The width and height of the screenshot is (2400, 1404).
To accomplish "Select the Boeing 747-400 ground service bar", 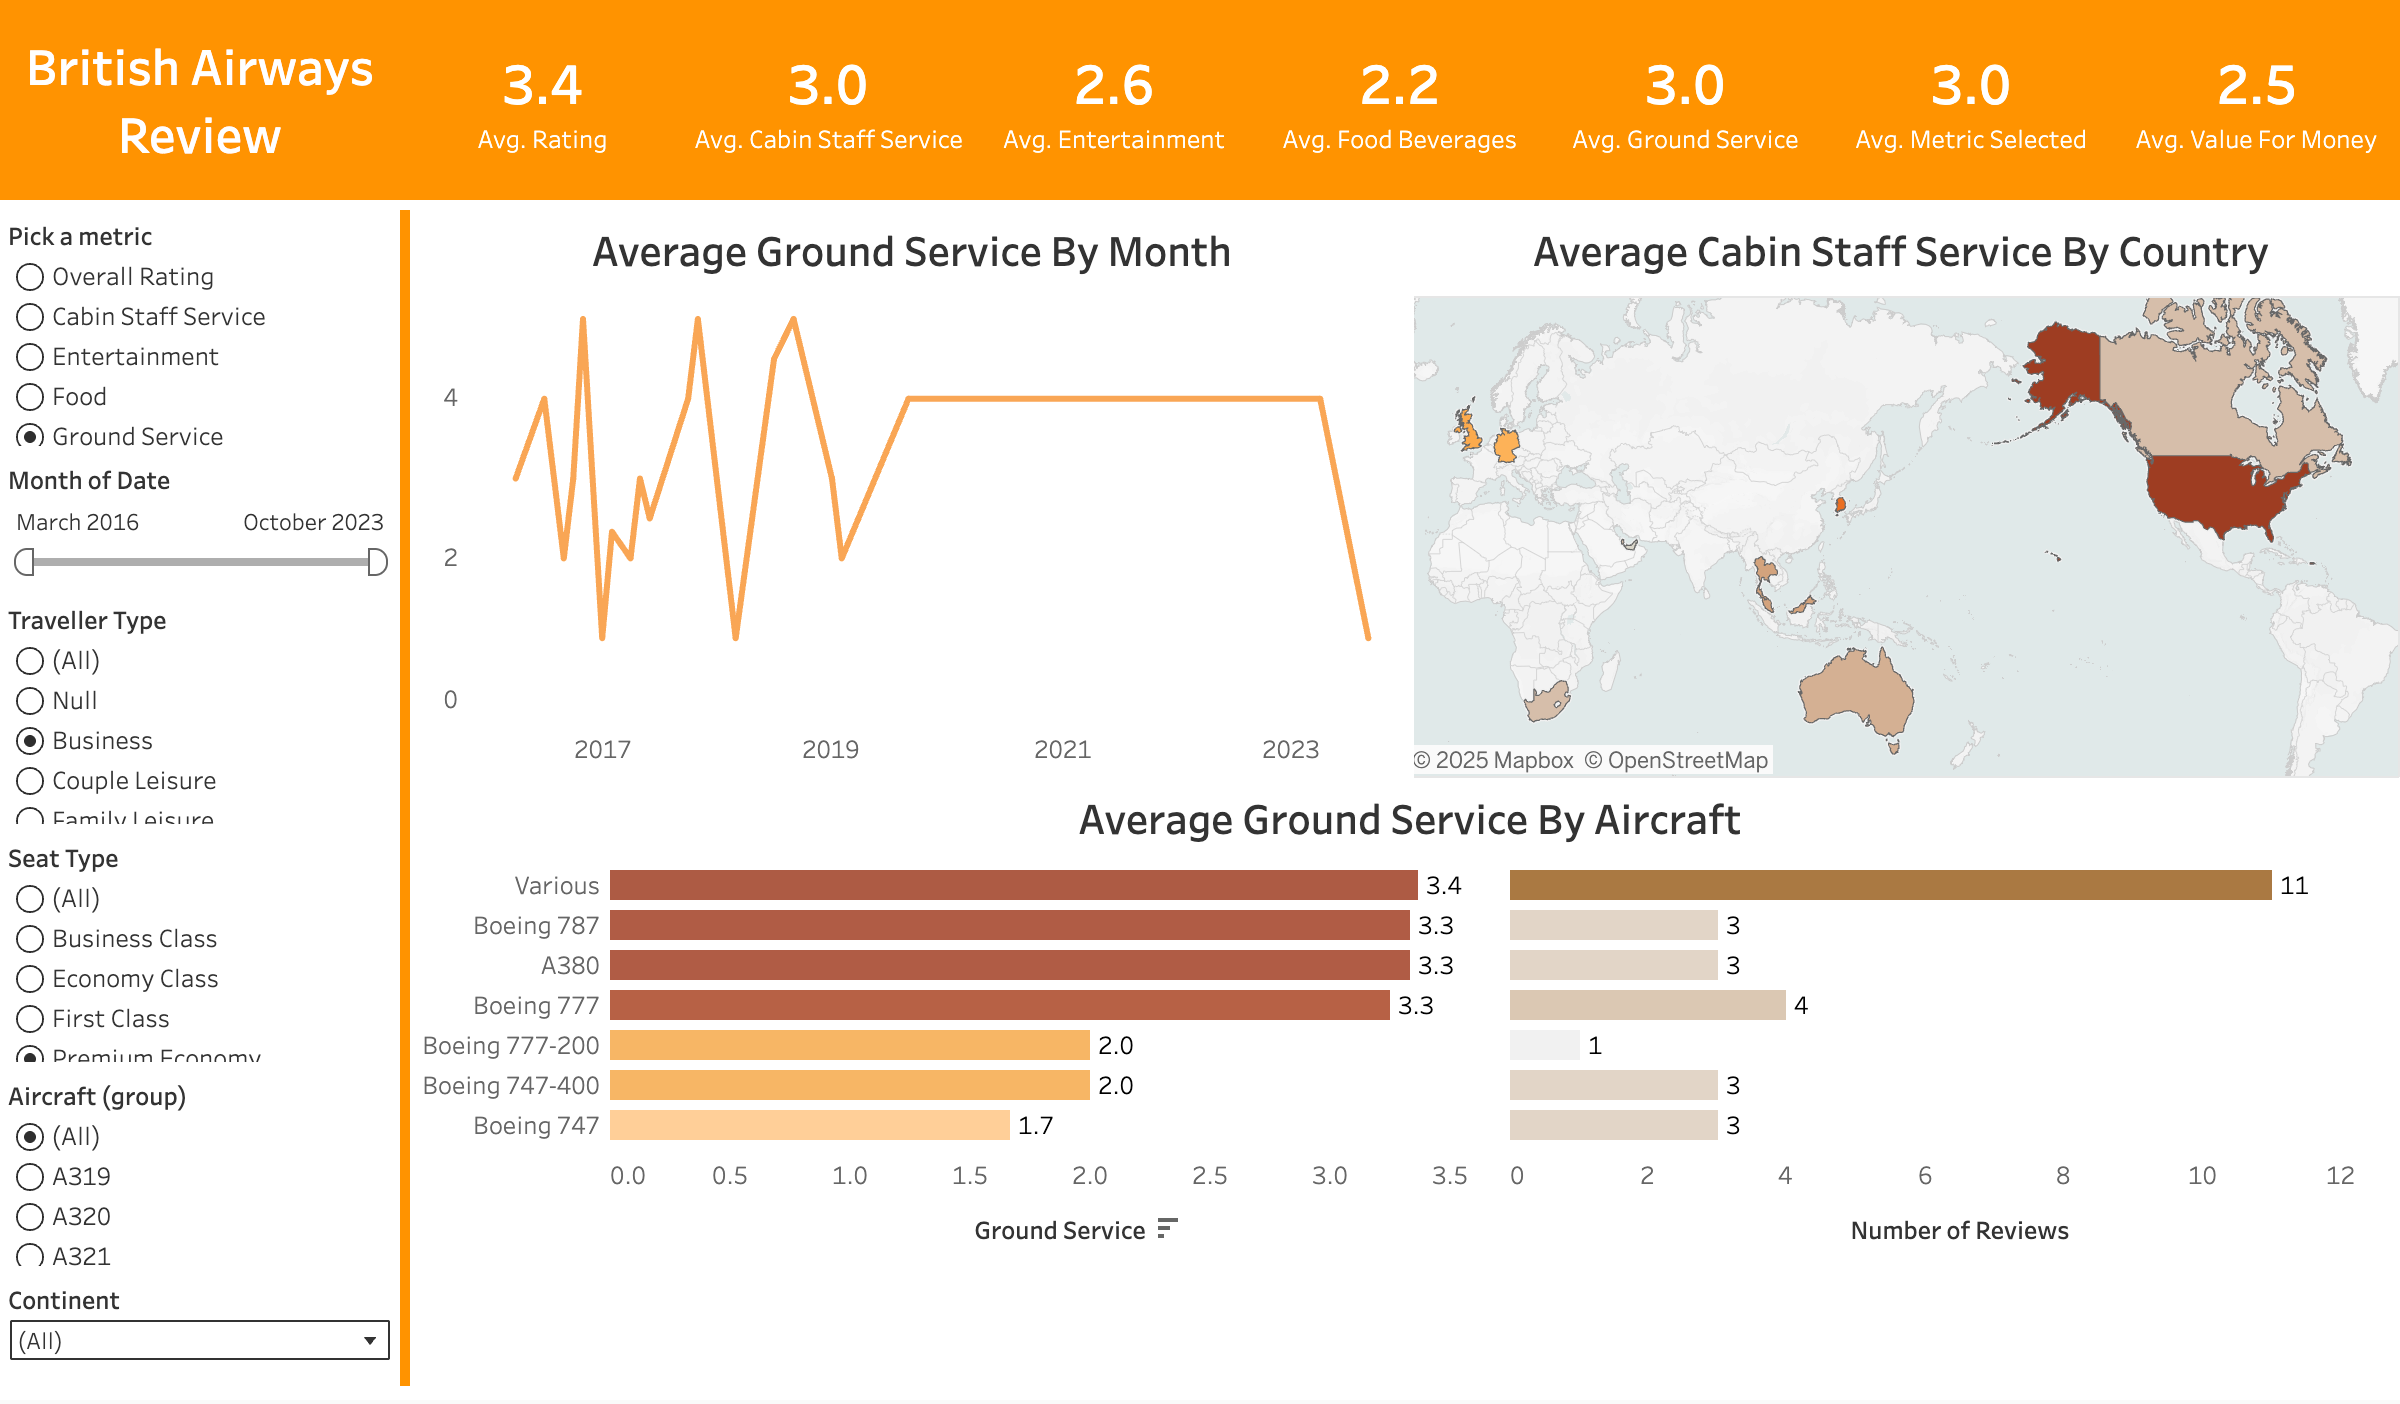I will click(x=849, y=1085).
